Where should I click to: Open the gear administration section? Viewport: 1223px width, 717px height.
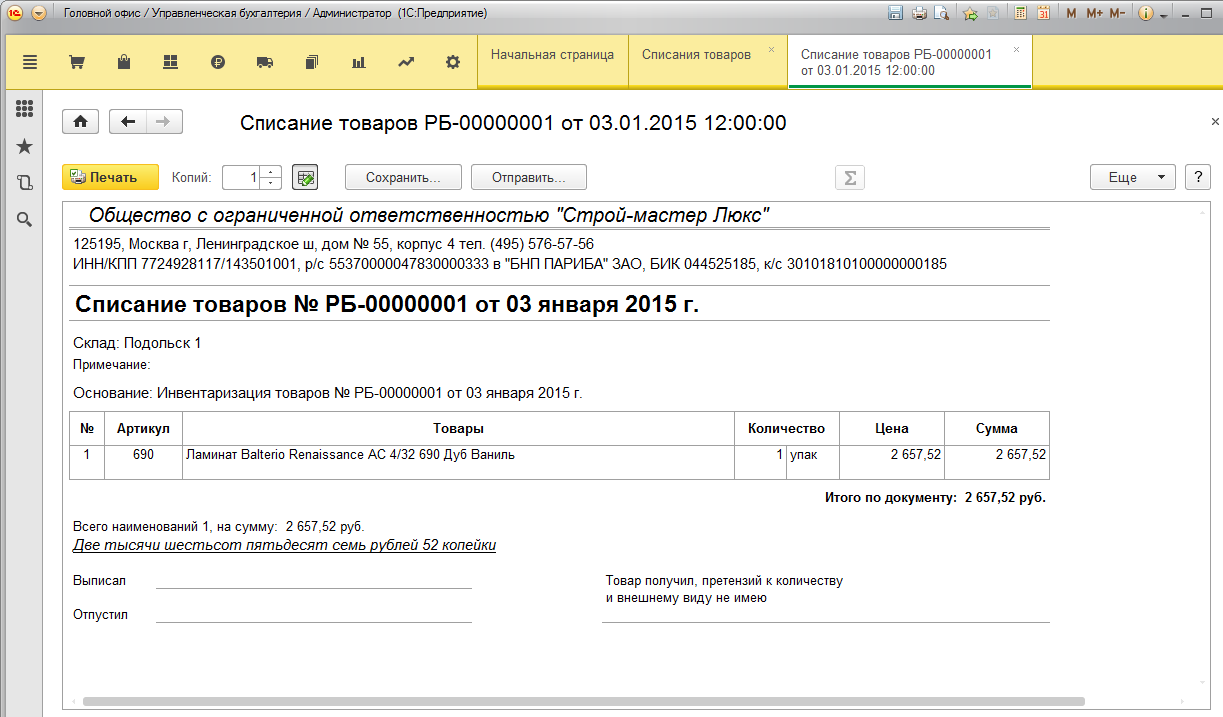(x=453, y=62)
